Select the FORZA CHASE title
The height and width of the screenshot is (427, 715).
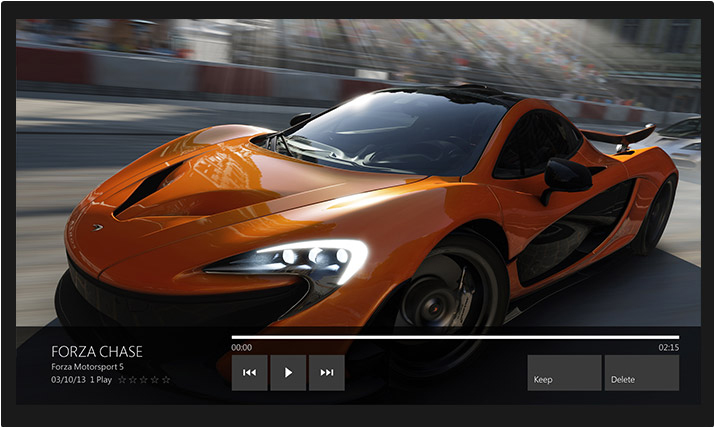coord(97,352)
